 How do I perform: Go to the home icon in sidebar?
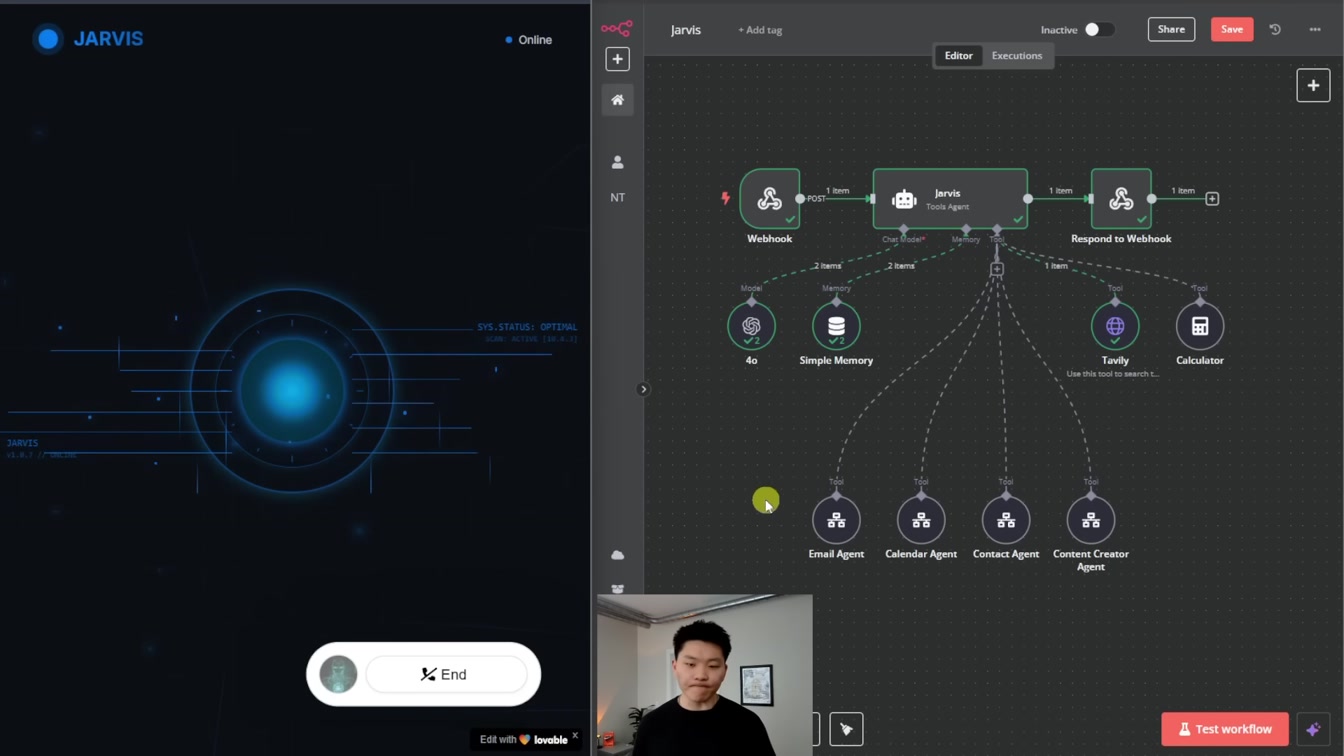pos(617,100)
